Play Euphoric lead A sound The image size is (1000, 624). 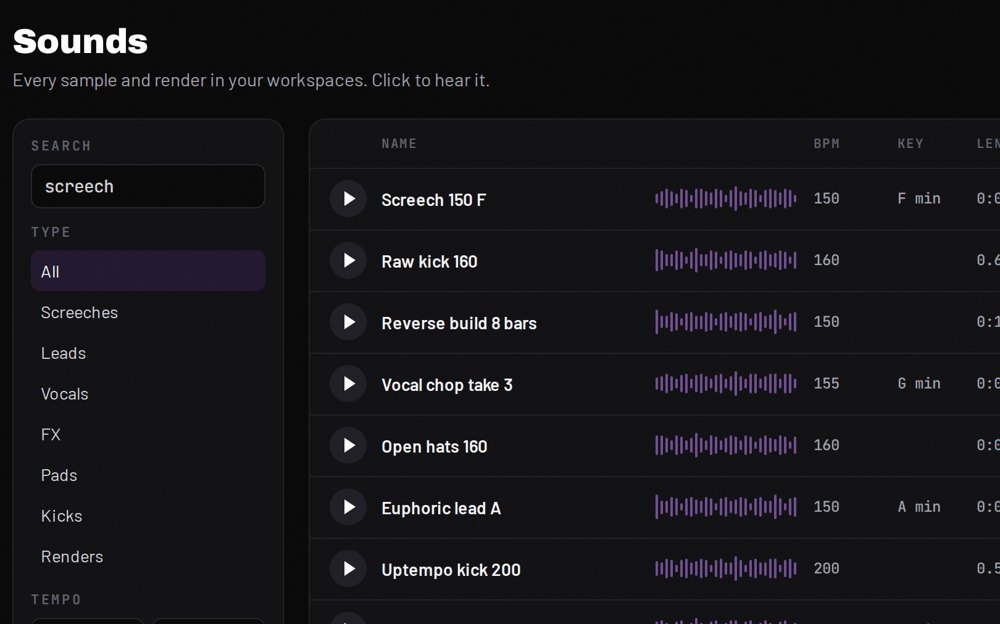click(x=348, y=507)
